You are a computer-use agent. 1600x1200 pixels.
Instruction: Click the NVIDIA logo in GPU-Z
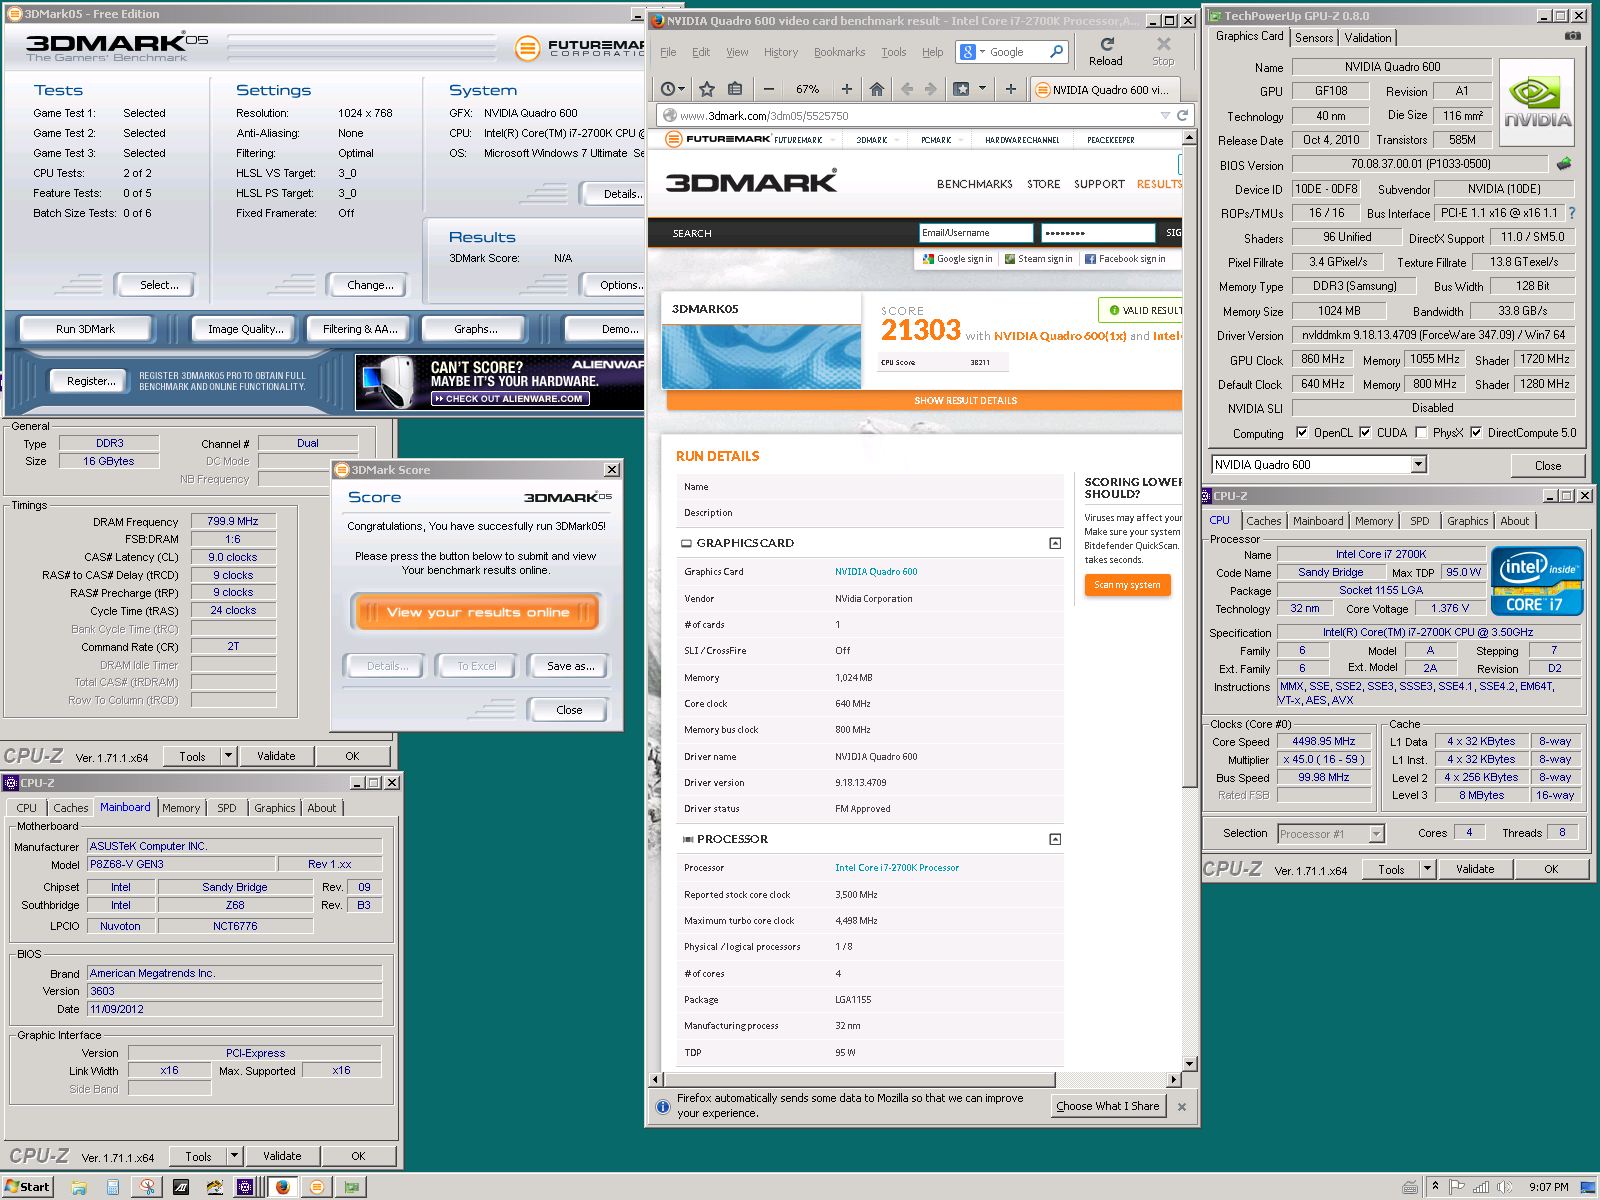(x=1537, y=104)
